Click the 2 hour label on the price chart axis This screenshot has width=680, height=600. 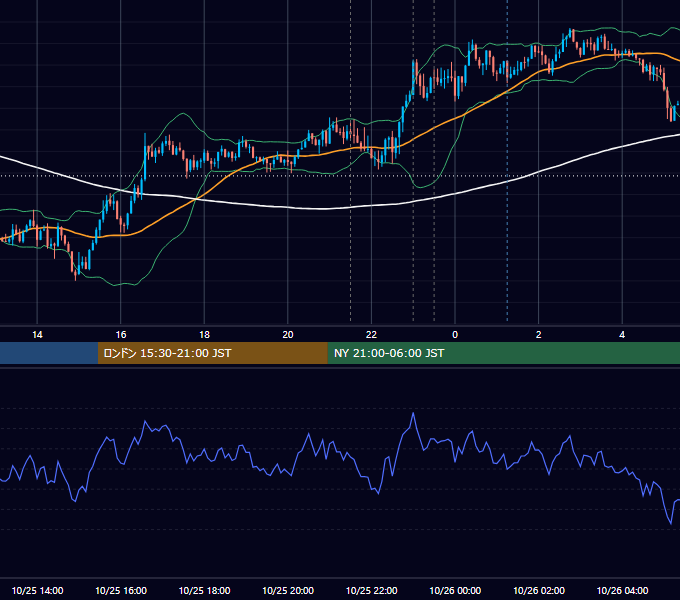click(539, 335)
